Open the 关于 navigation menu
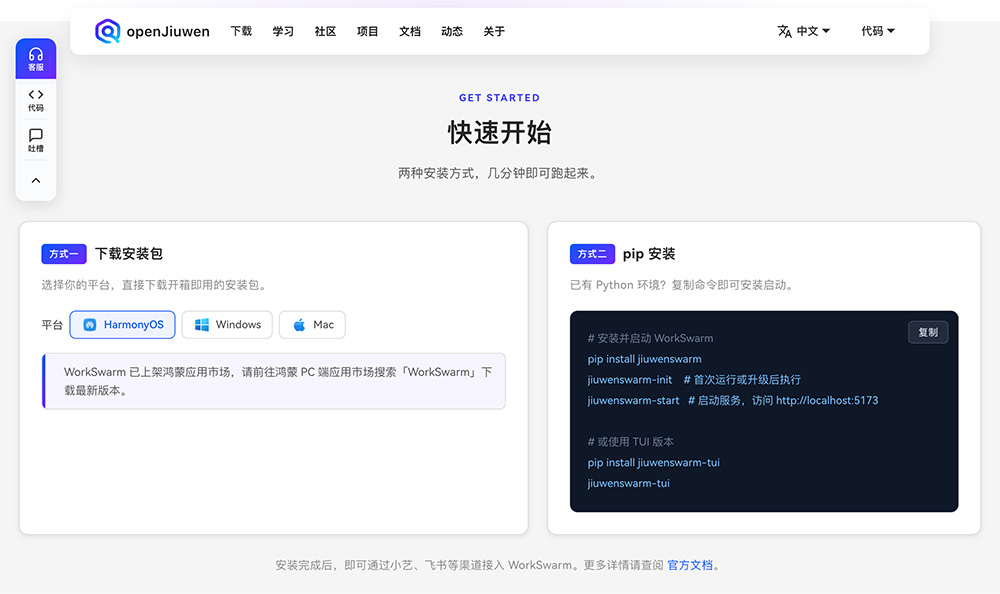 coord(494,31)
